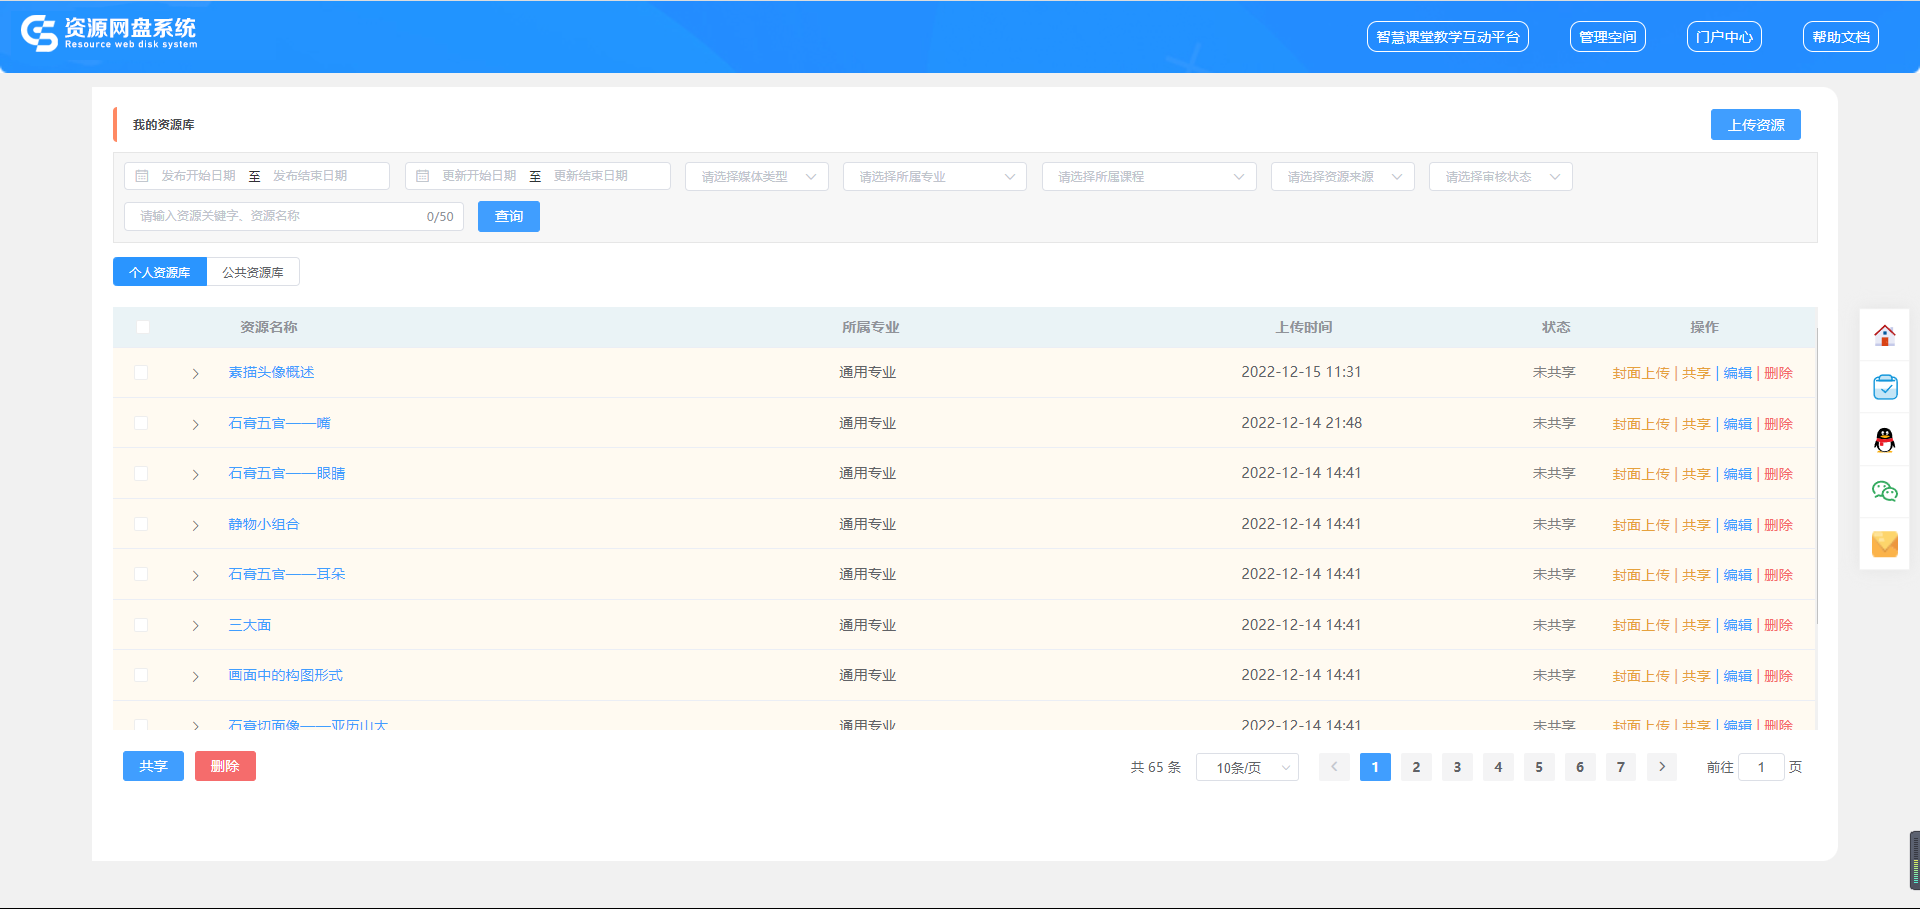Image resolution: width=1920 pixels, height=909 pixels.
Task: Click the 上传资源 button
Action: (1755, 125)
